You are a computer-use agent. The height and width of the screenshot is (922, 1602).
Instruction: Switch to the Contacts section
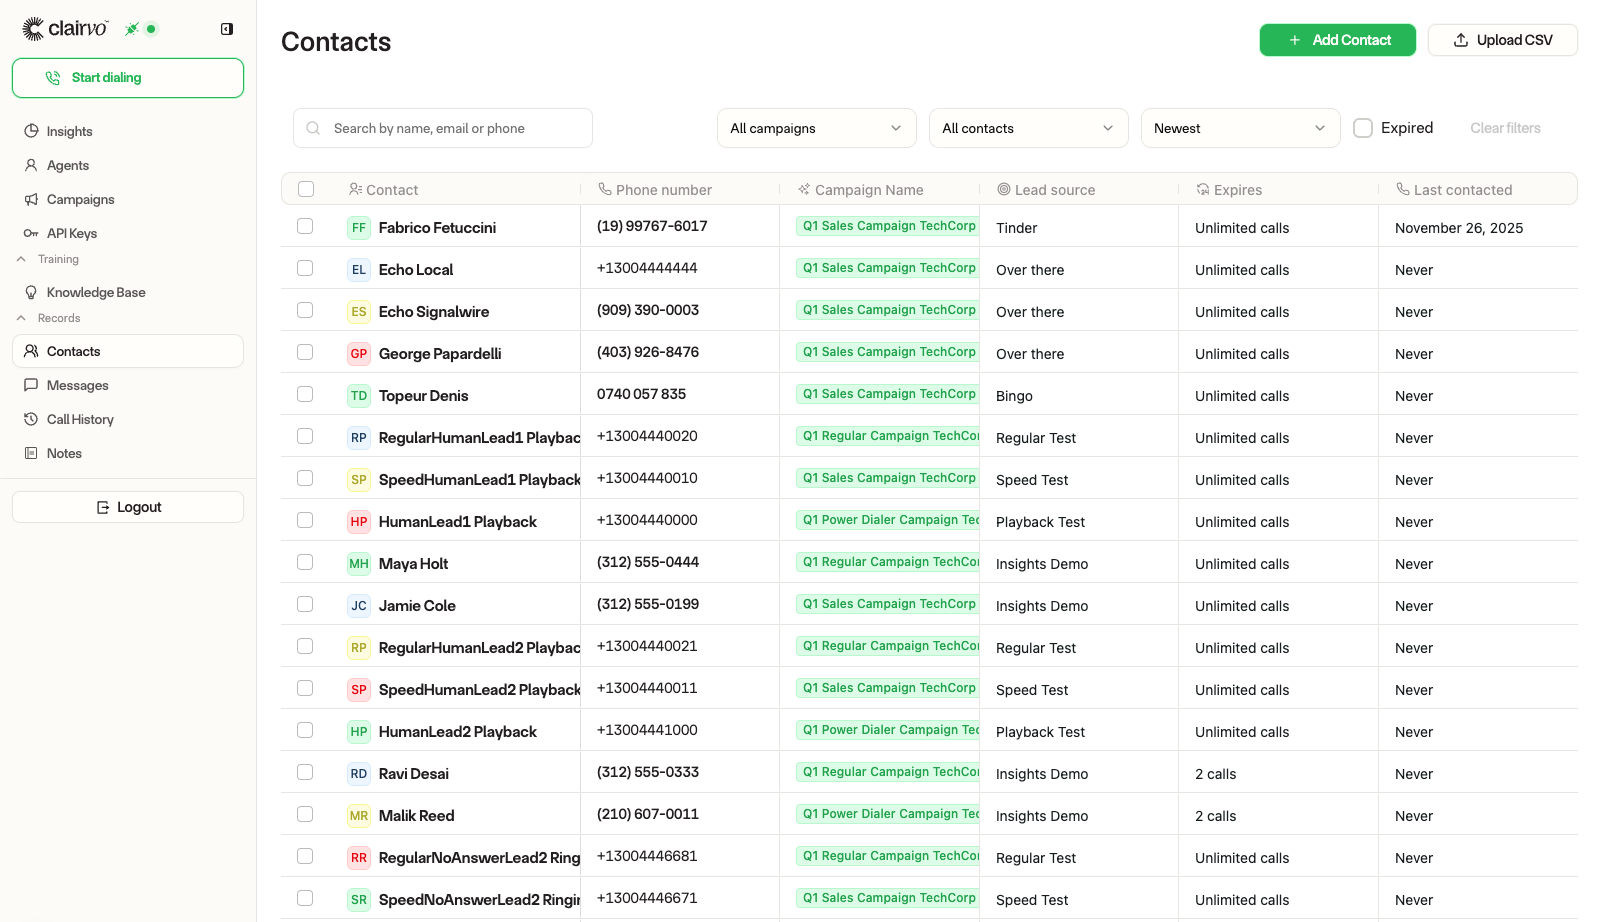click(72, 351)
